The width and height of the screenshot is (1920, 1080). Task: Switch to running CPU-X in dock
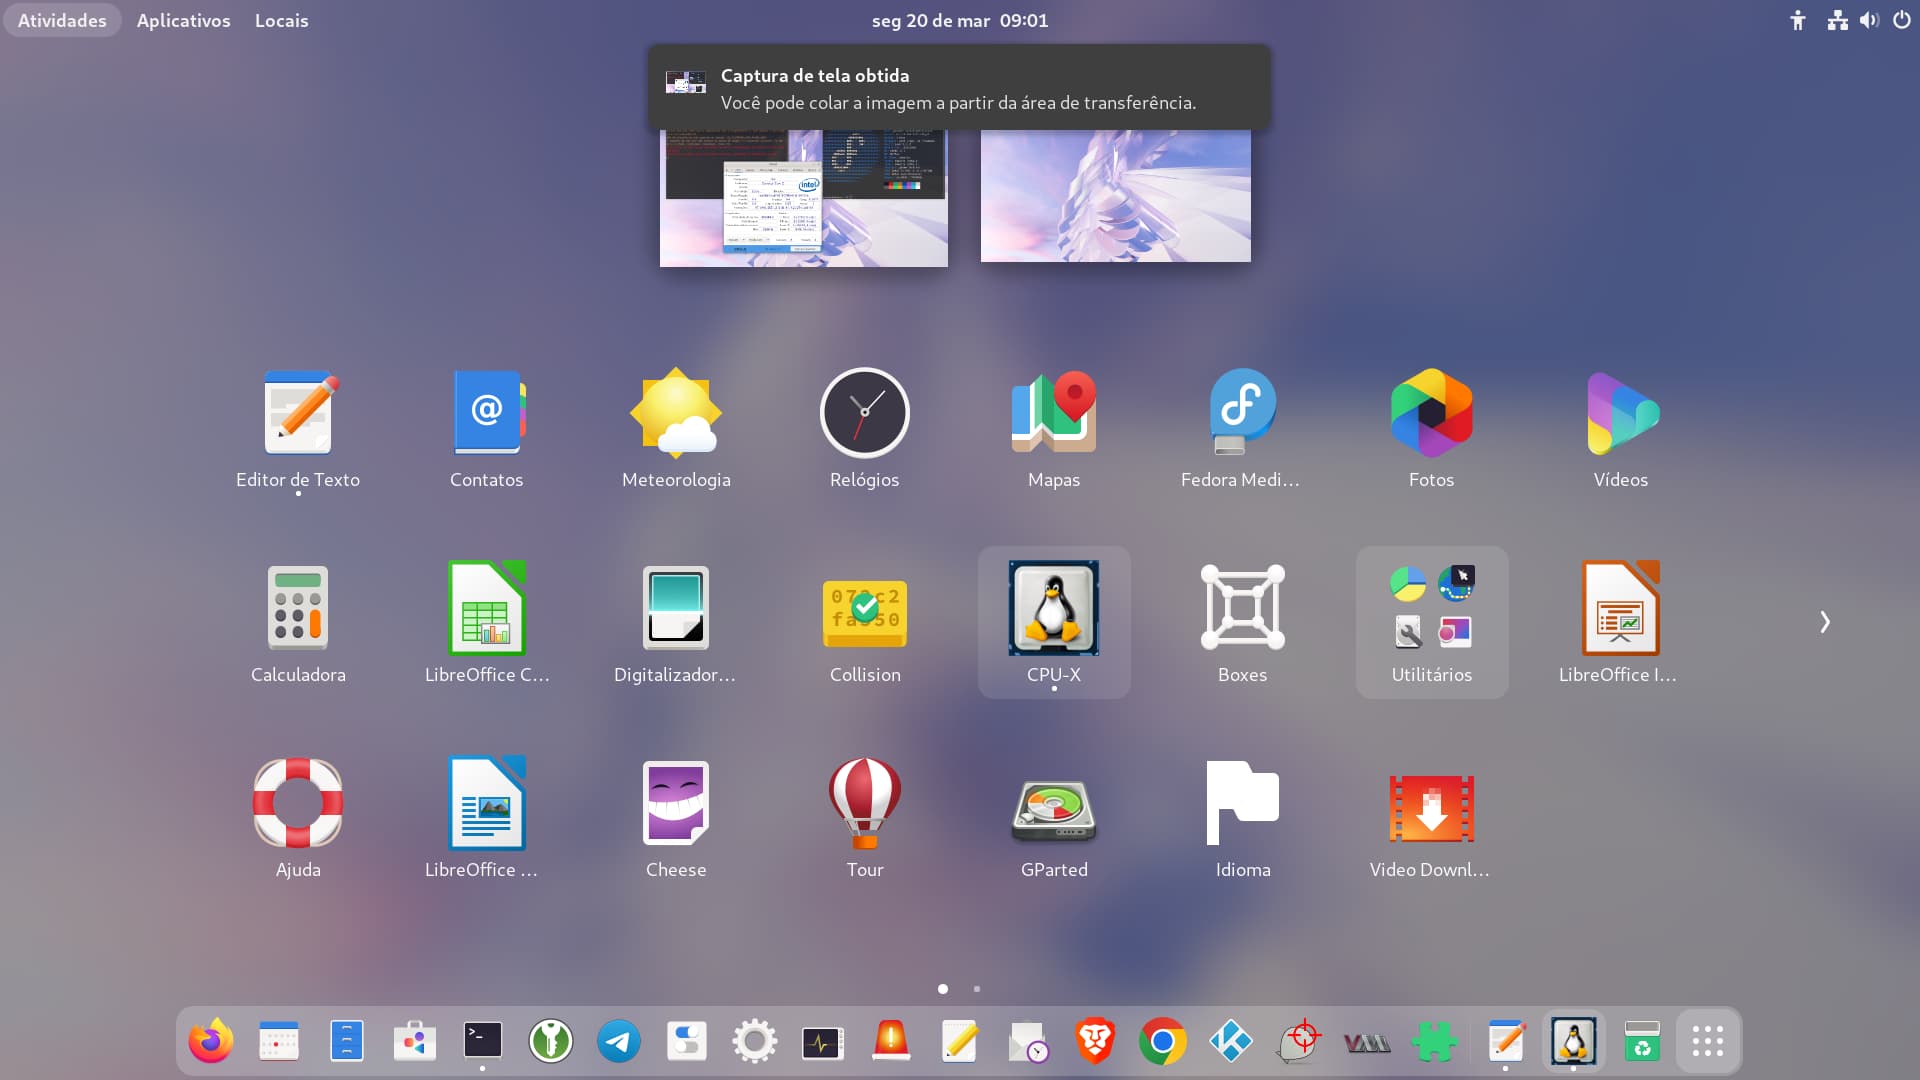[1574, 1042]
